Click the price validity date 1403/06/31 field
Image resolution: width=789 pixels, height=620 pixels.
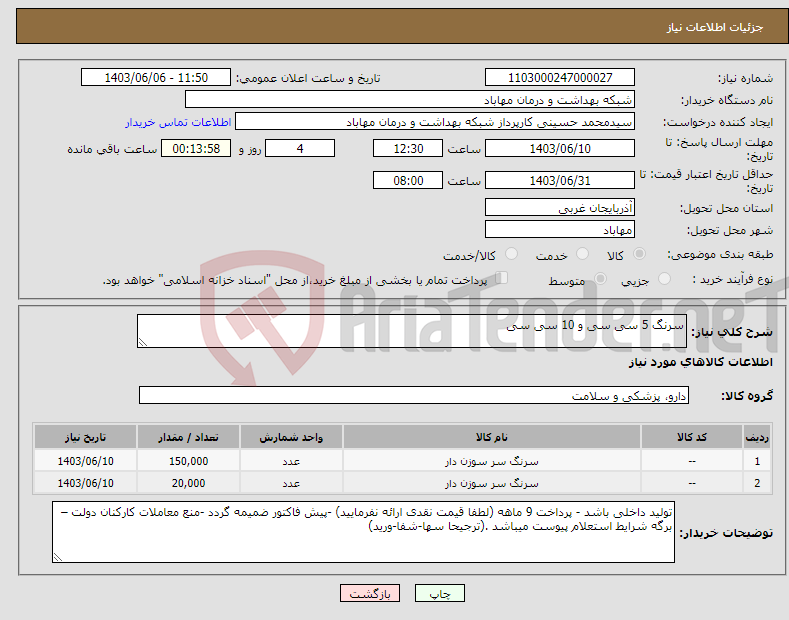tap(560, 180)
